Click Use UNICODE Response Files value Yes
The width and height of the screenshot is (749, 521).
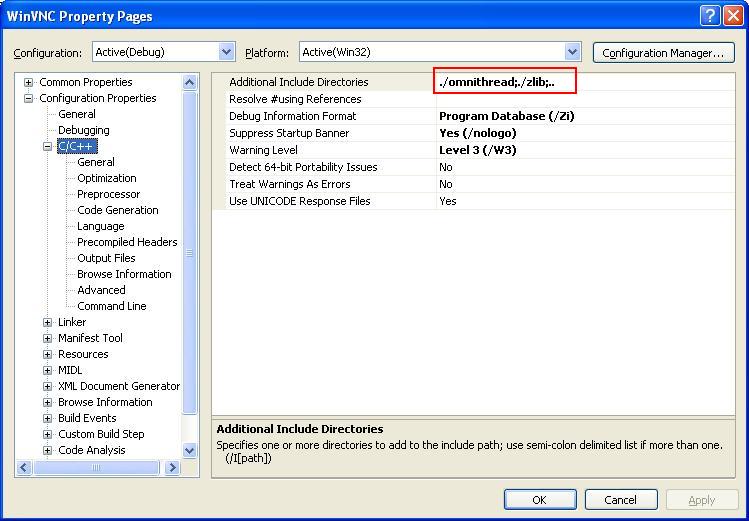[x=448, y=201]
